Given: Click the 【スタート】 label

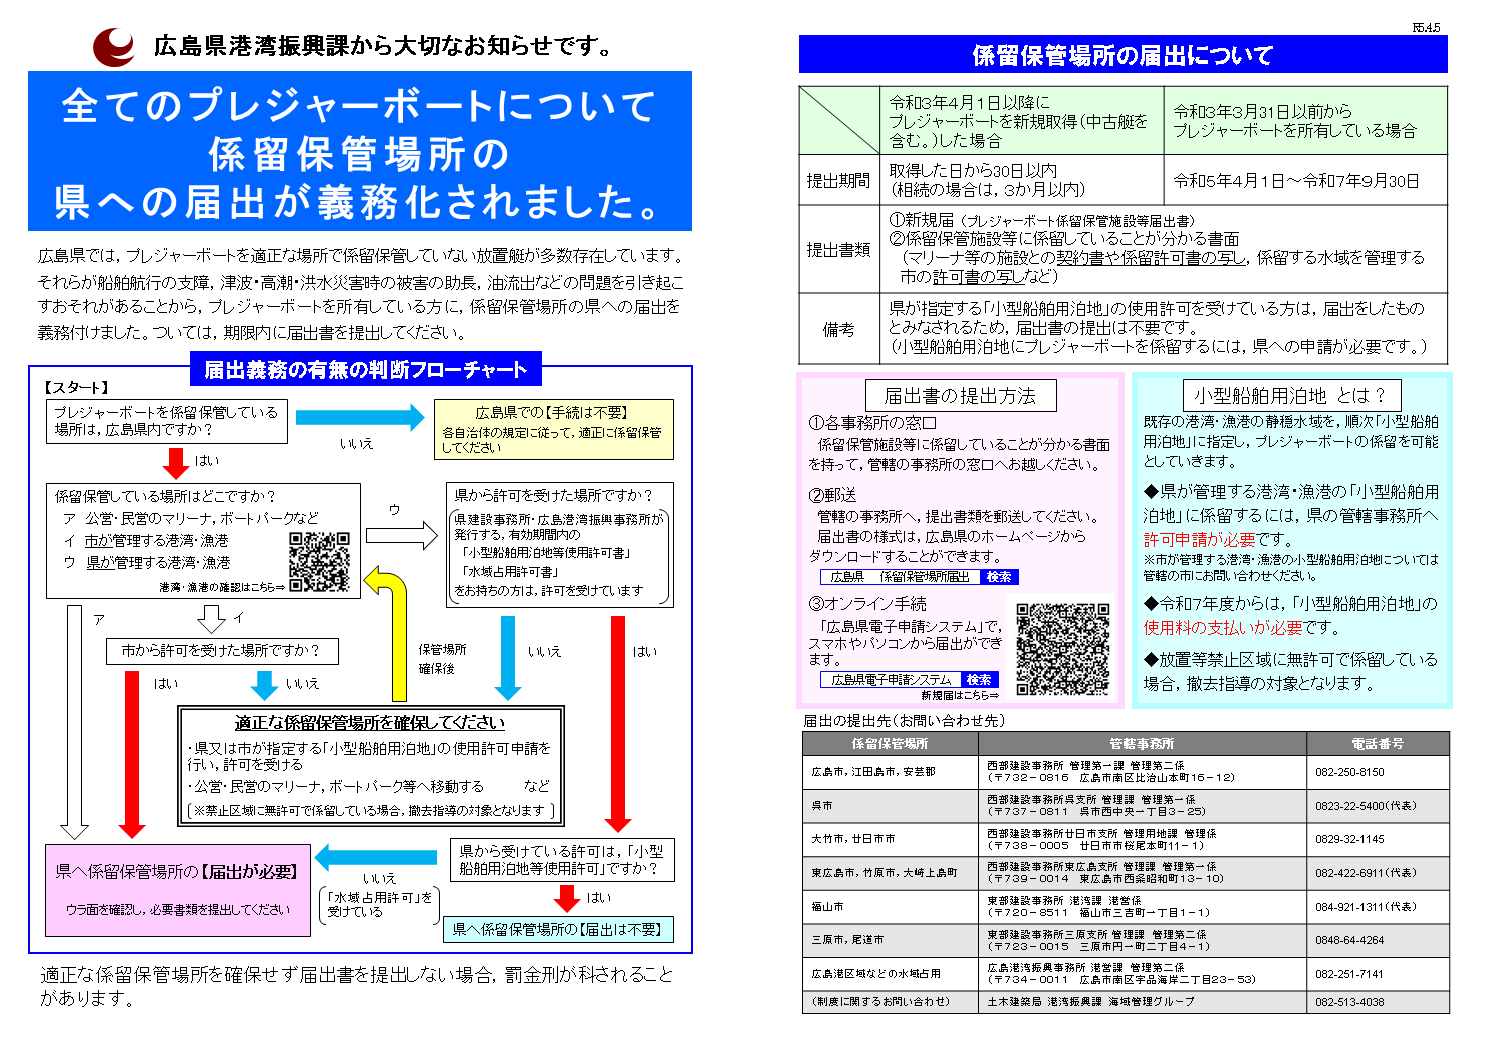Looking at the screenshot, I should pos(77,387).
